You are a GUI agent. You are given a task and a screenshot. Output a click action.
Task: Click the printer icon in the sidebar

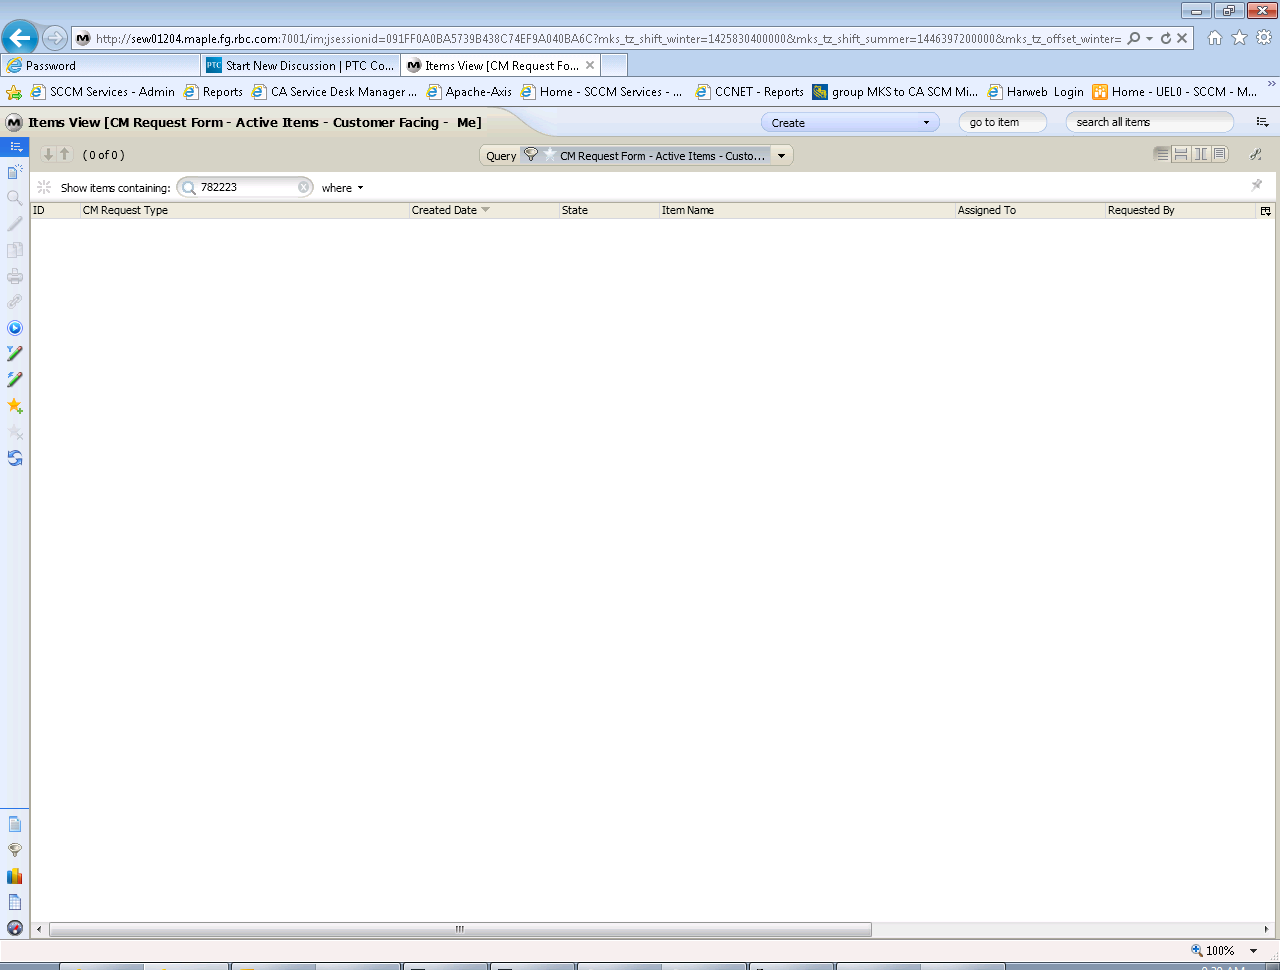coord(15,276)
